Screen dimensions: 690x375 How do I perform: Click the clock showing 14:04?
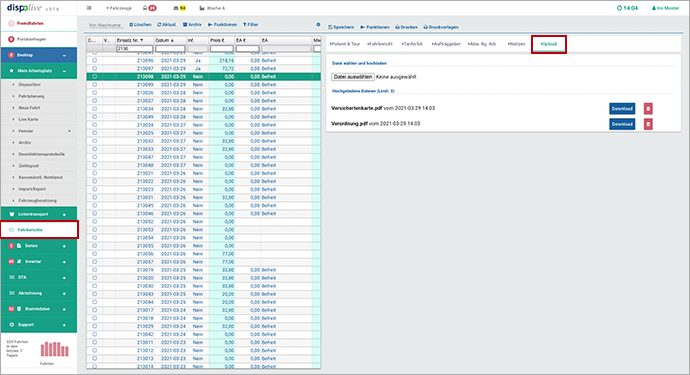(x=627, y=8)
